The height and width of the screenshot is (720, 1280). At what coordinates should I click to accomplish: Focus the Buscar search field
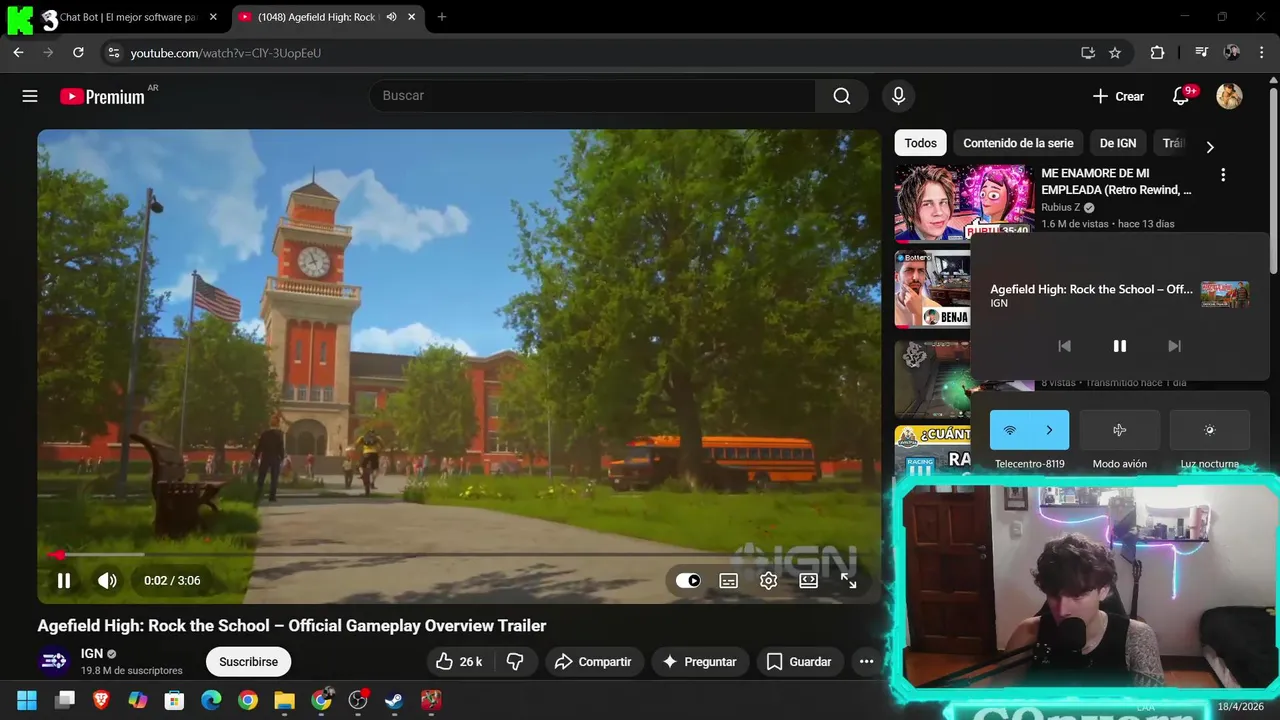592,96
